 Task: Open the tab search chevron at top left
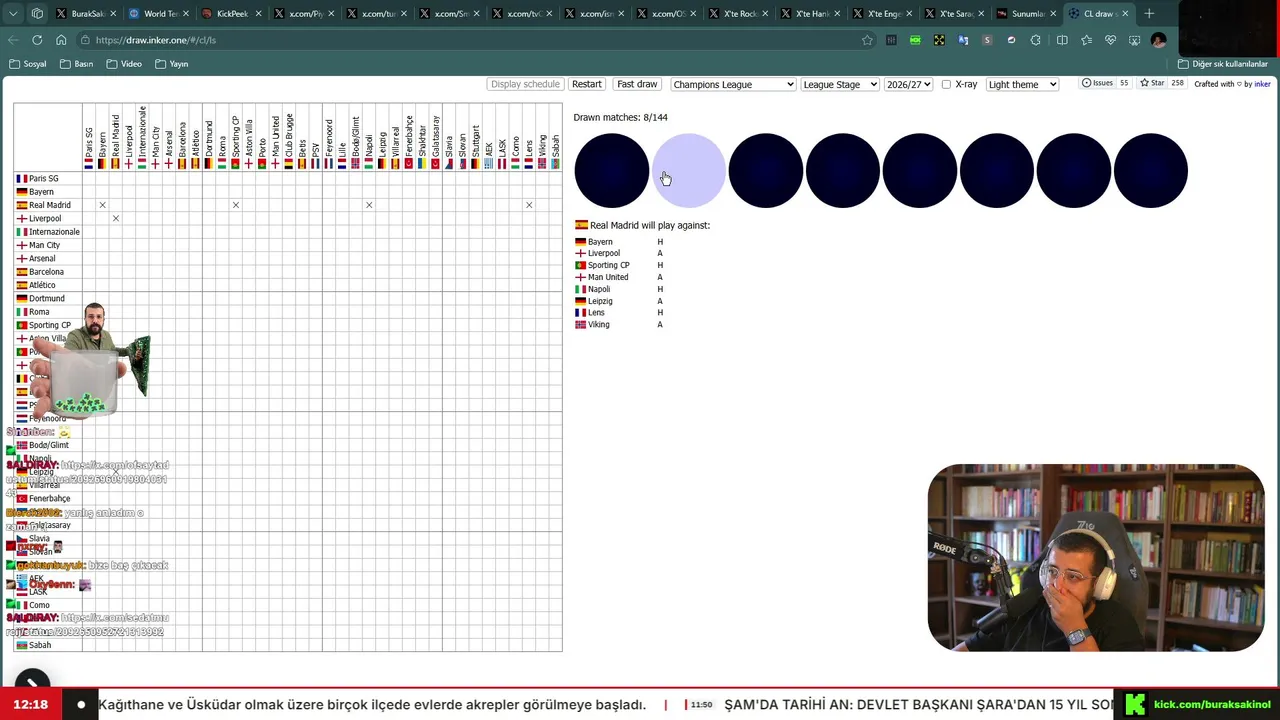pyautogui.click(x=13, y=14)
